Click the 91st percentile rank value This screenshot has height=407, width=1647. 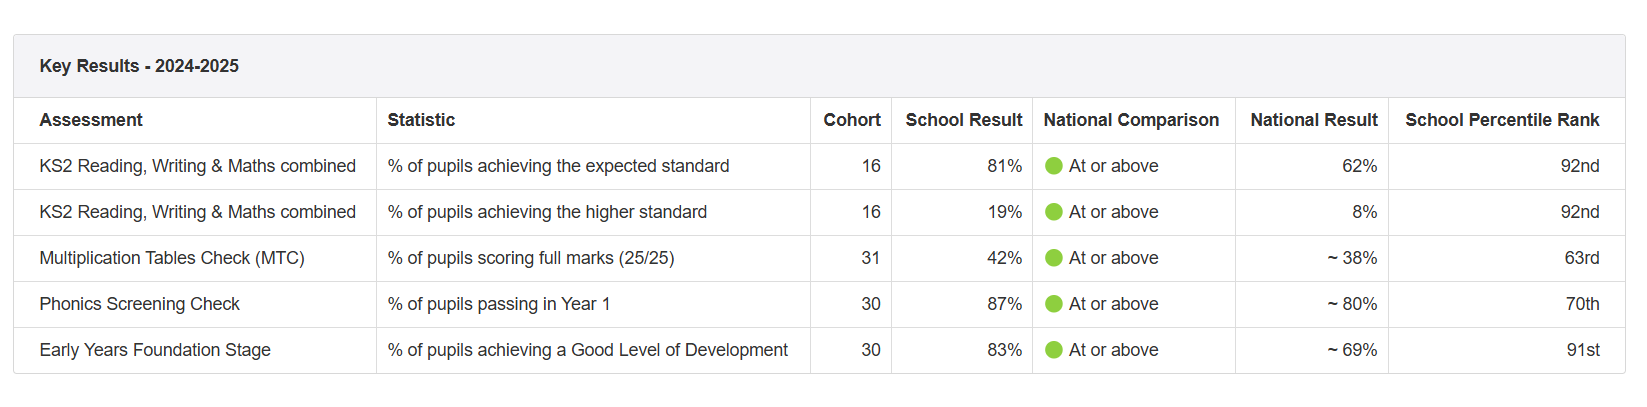(x=1582, y=350)
